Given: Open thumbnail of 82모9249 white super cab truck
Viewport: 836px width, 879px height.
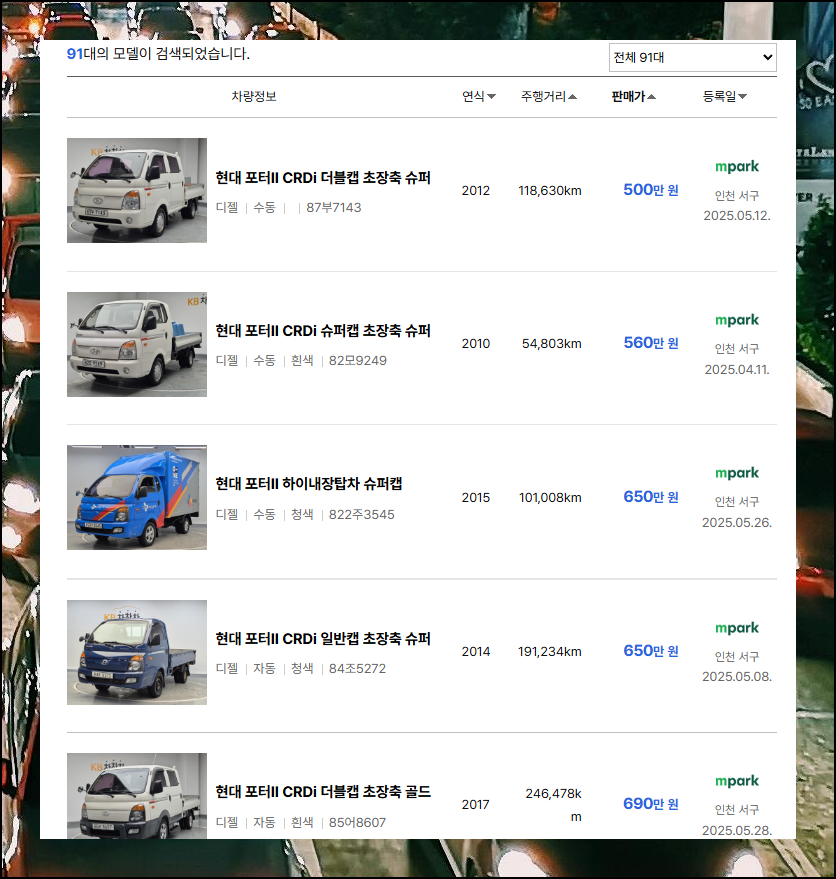Looking at the screenshot, I should [137, 344].
